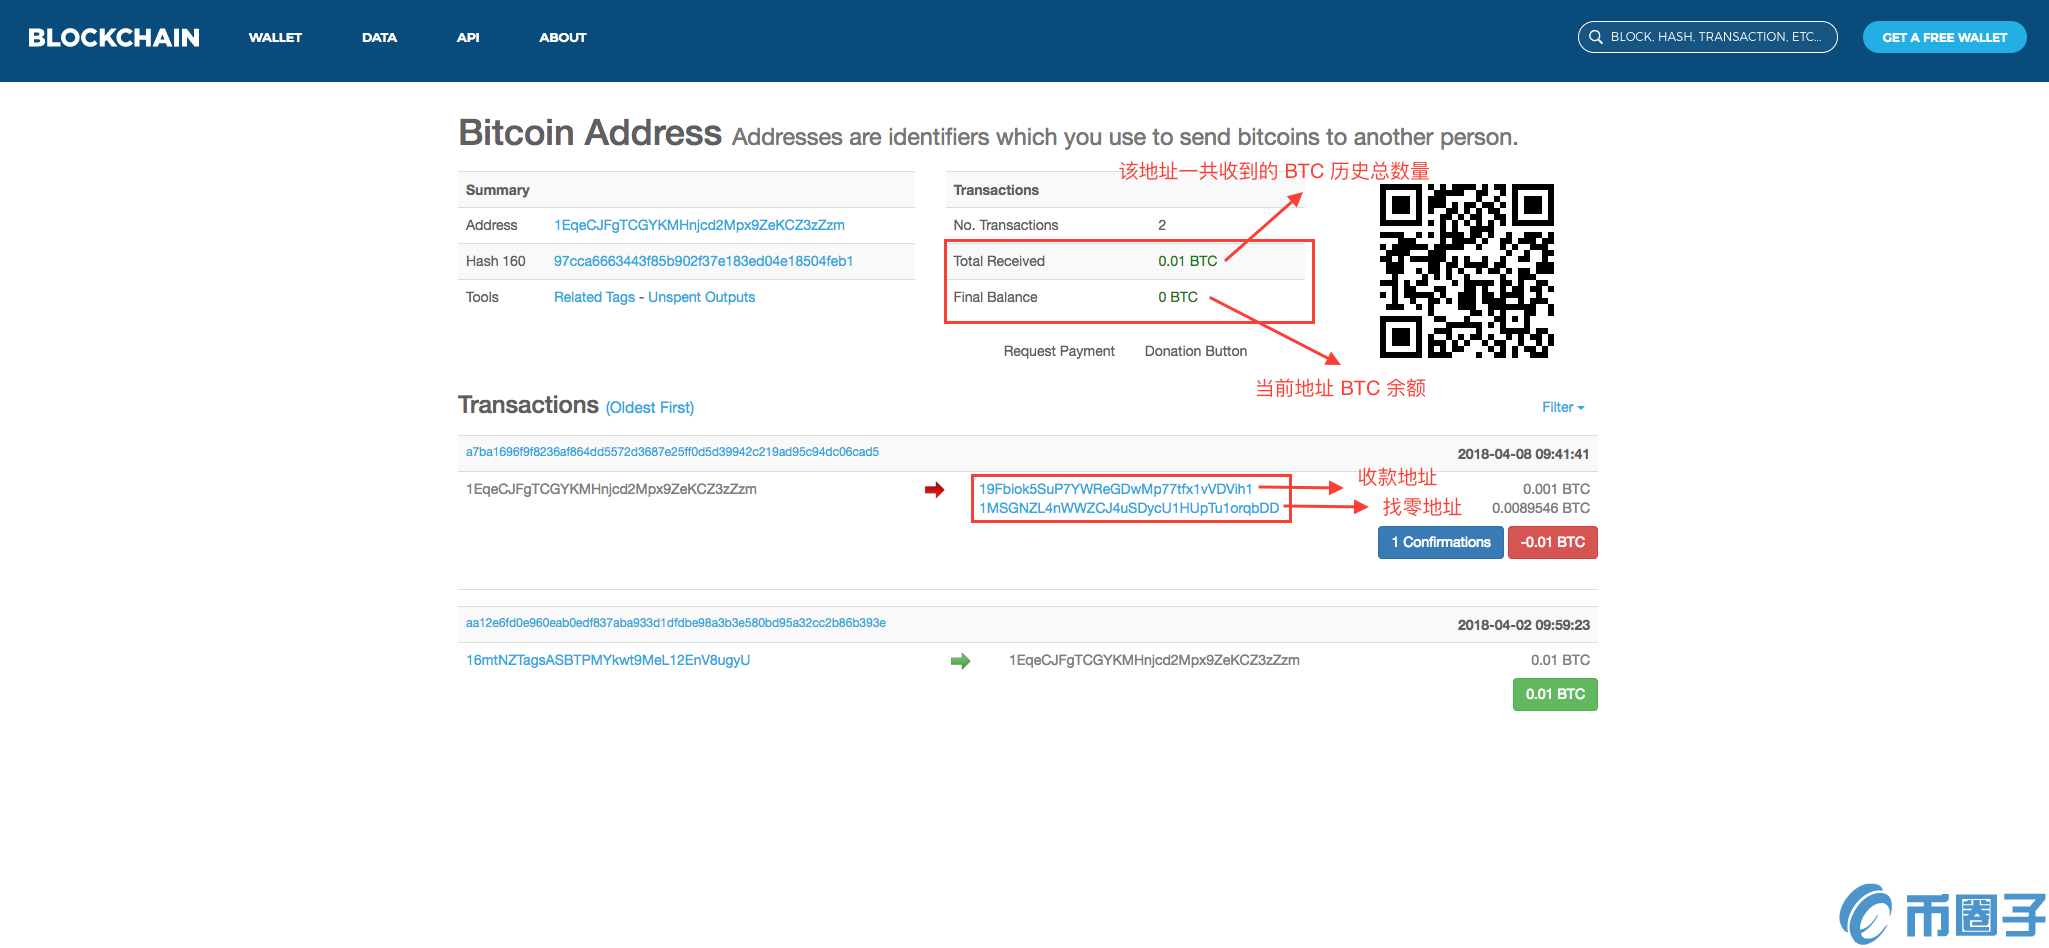
Task: Click the 0.0089546 BTC output amount
Action: click(x=1541, y=508)
